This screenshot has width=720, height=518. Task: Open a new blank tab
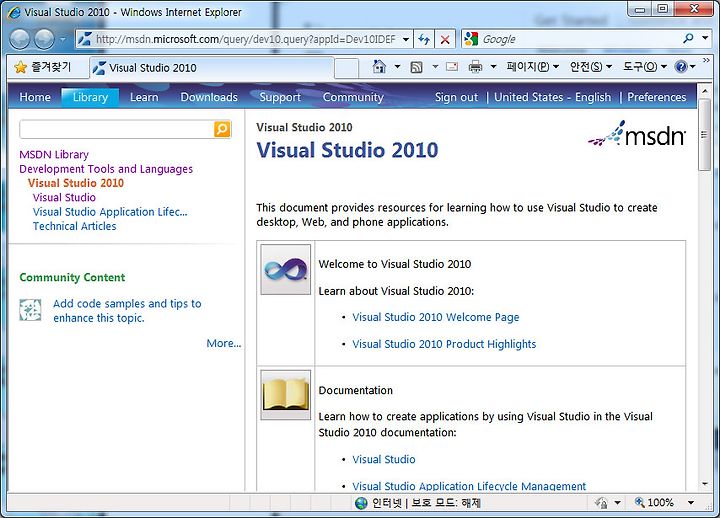pos(346,68)
